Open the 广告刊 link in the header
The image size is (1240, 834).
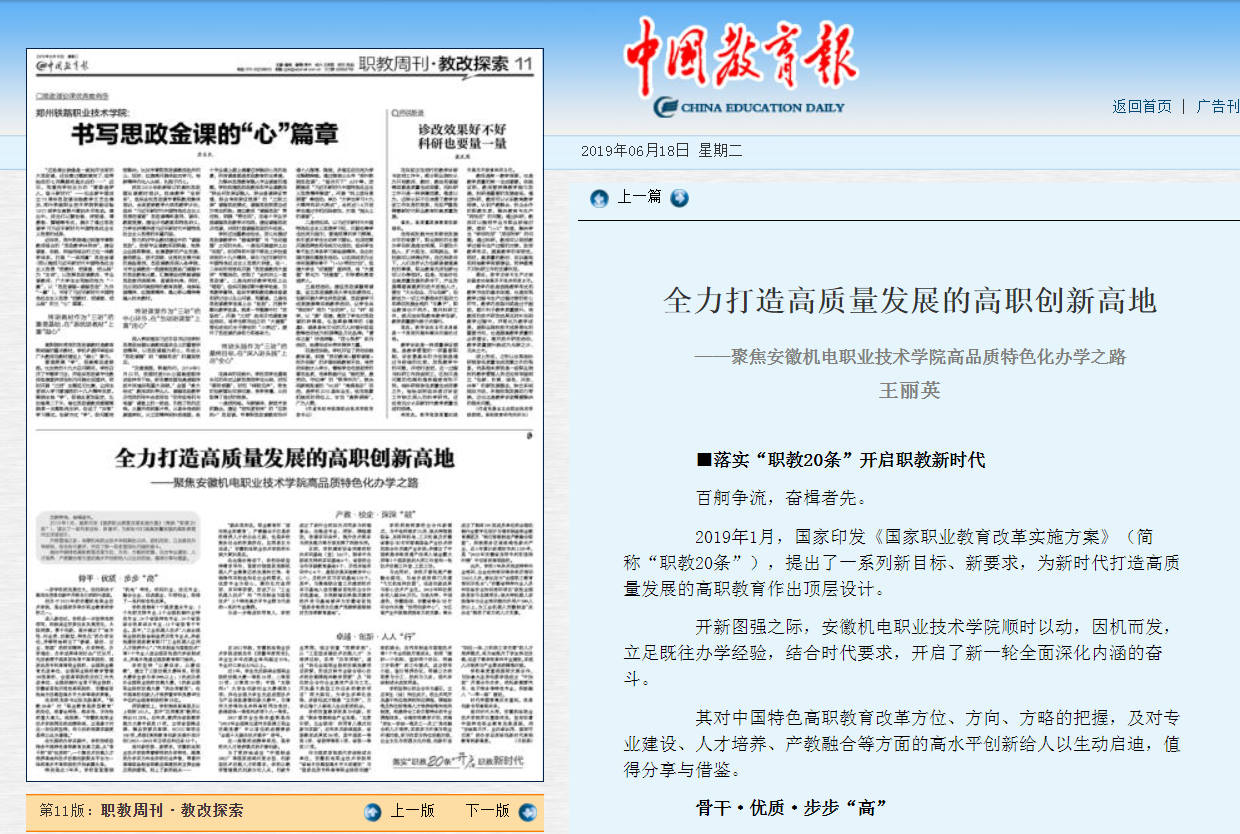(x=1218, y=106)
